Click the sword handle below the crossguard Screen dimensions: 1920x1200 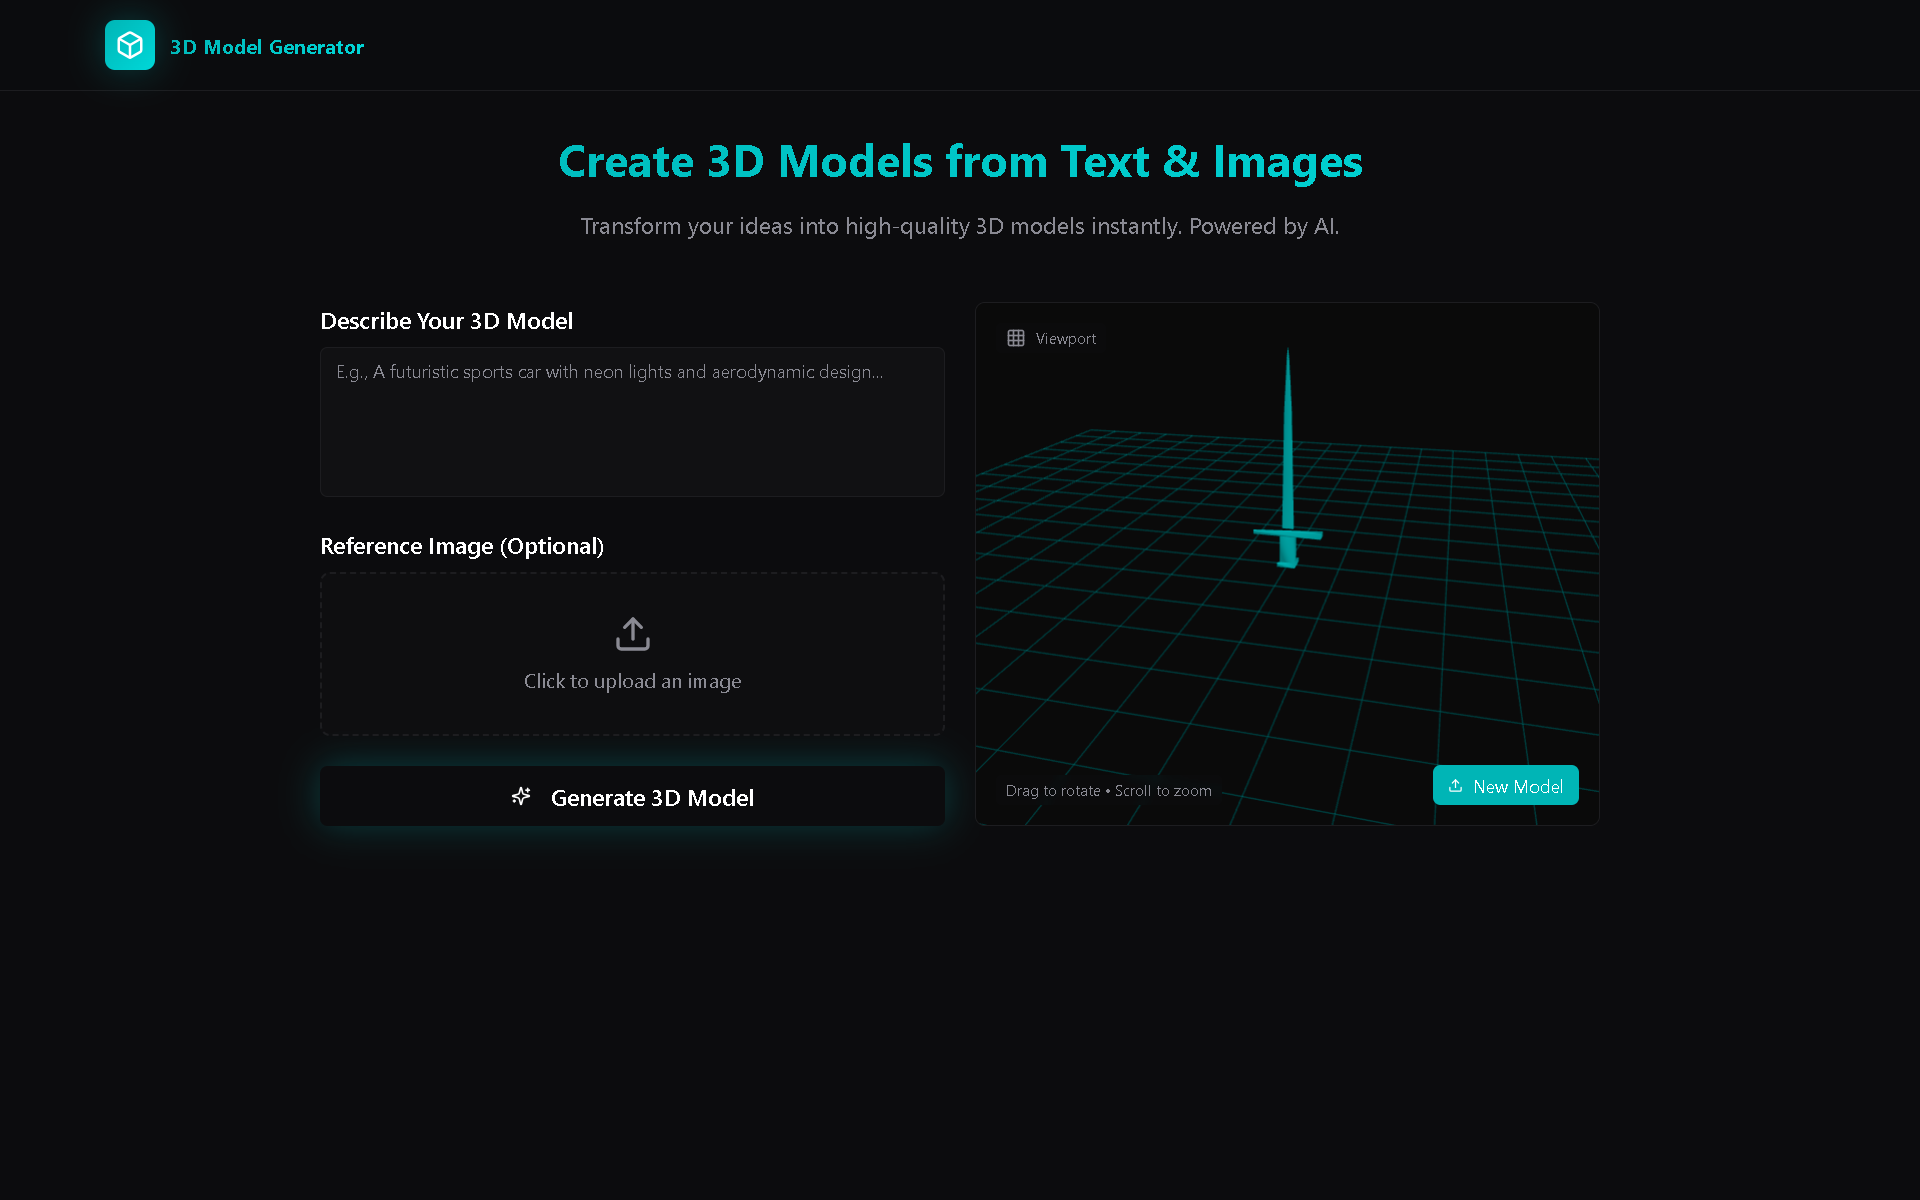pos(1288,552)
